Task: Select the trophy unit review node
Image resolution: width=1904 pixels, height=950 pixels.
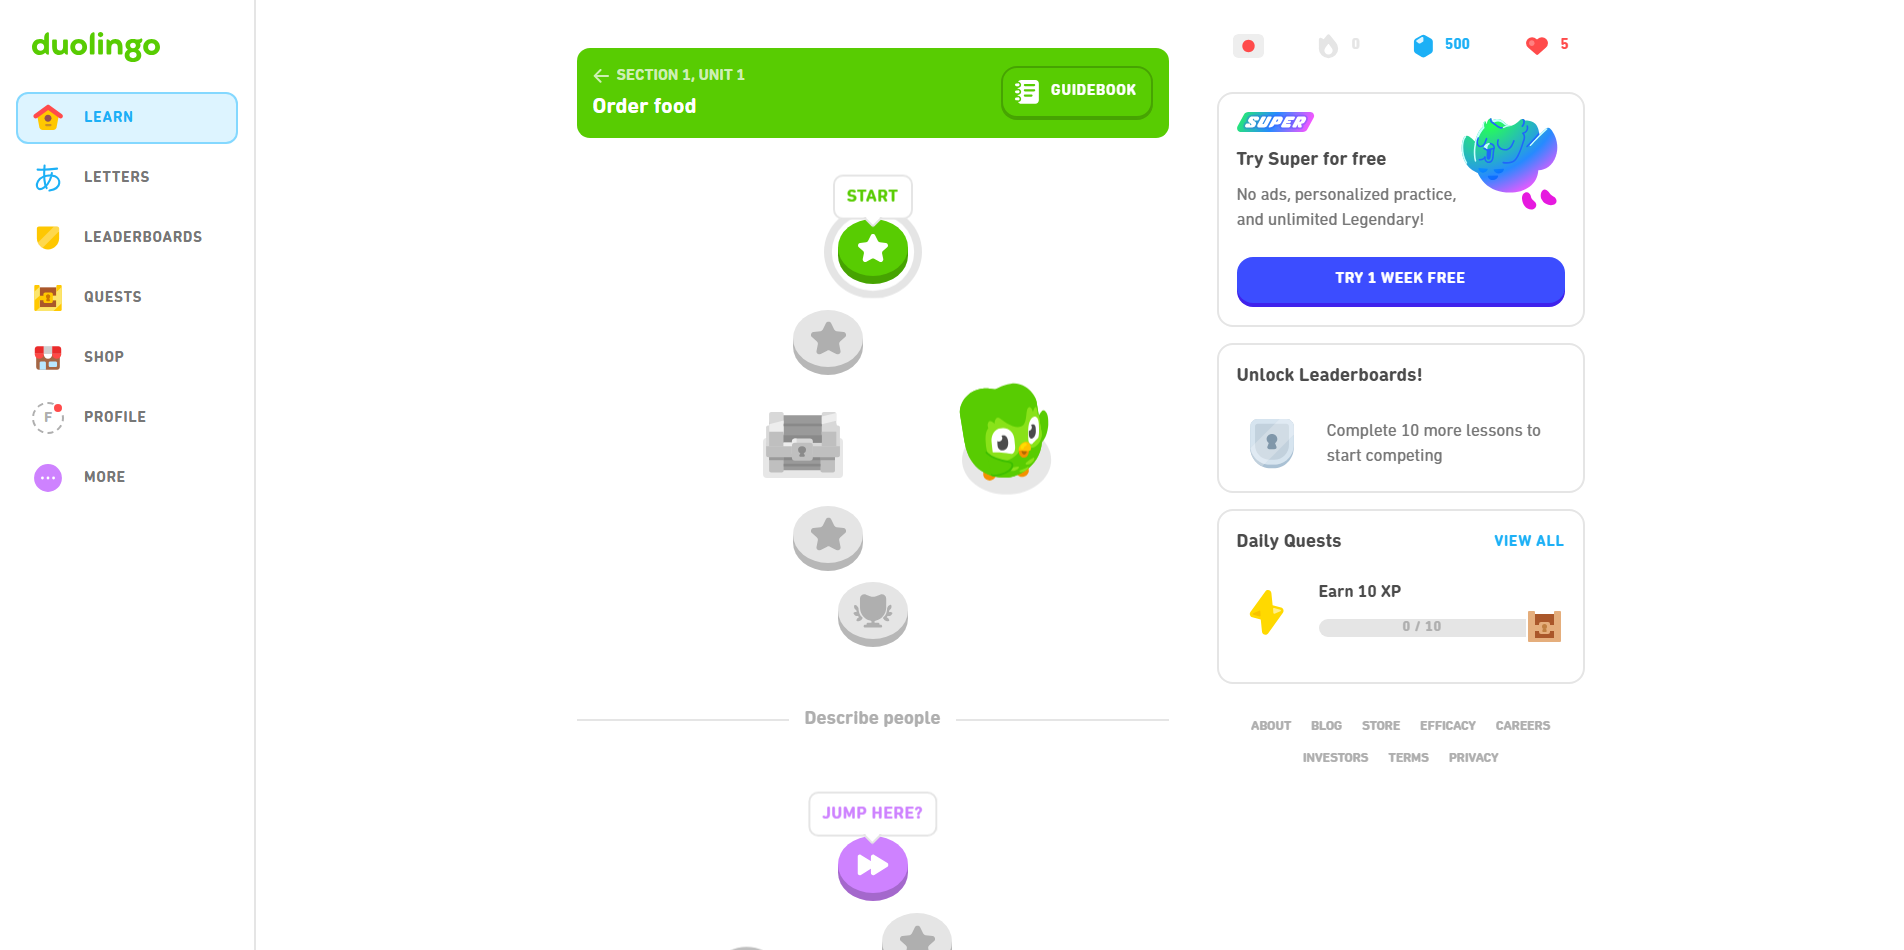Action: coord(872,614)
